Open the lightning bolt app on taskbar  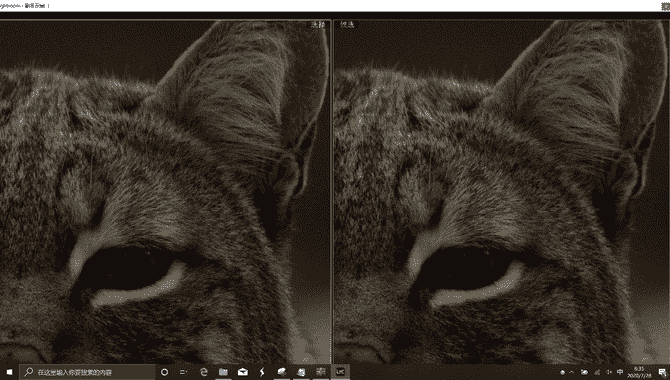262,372
